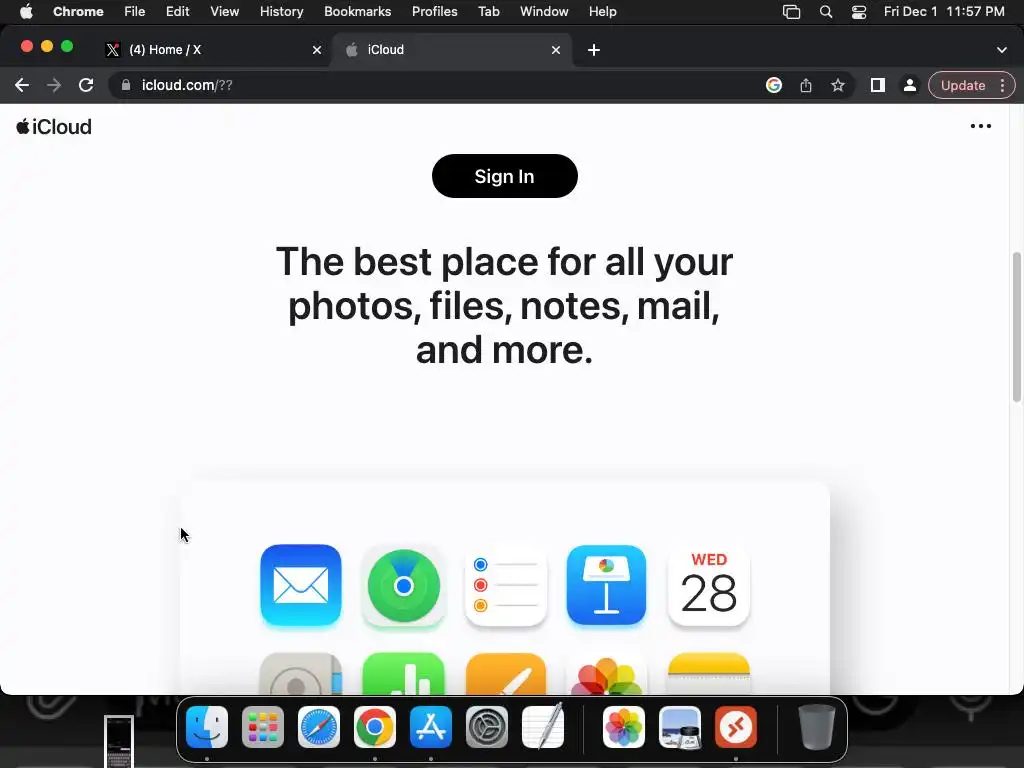
Task: Open the Chrome application menu
Action: coord(78,12)
